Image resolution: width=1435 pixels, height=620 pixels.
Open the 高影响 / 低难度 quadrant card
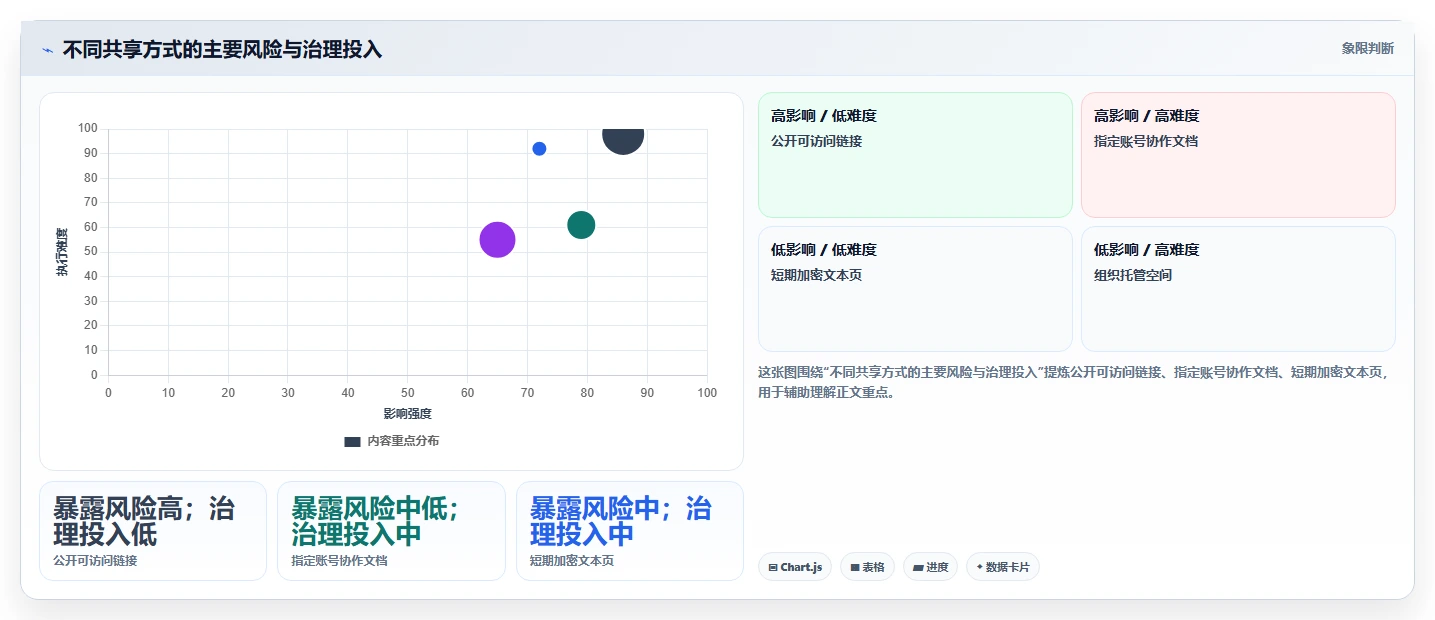[915, 155]
